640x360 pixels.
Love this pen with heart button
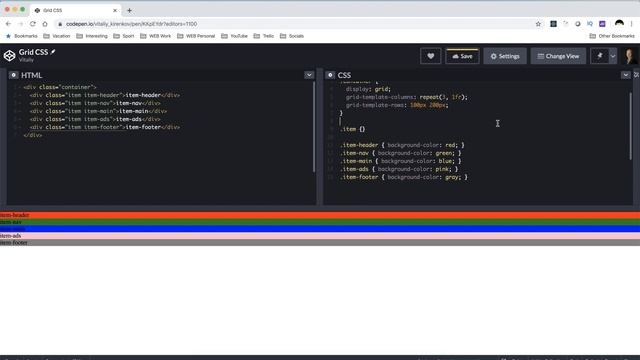(x=431, y=56)
